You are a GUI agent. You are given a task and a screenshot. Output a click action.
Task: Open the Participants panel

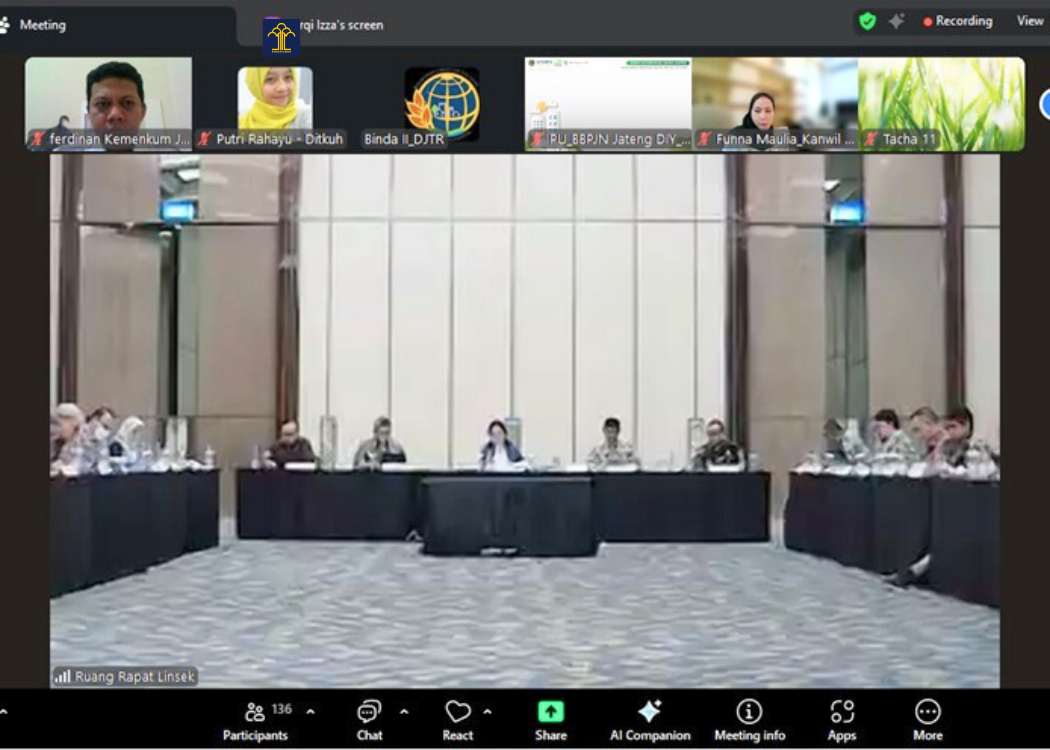255,720
